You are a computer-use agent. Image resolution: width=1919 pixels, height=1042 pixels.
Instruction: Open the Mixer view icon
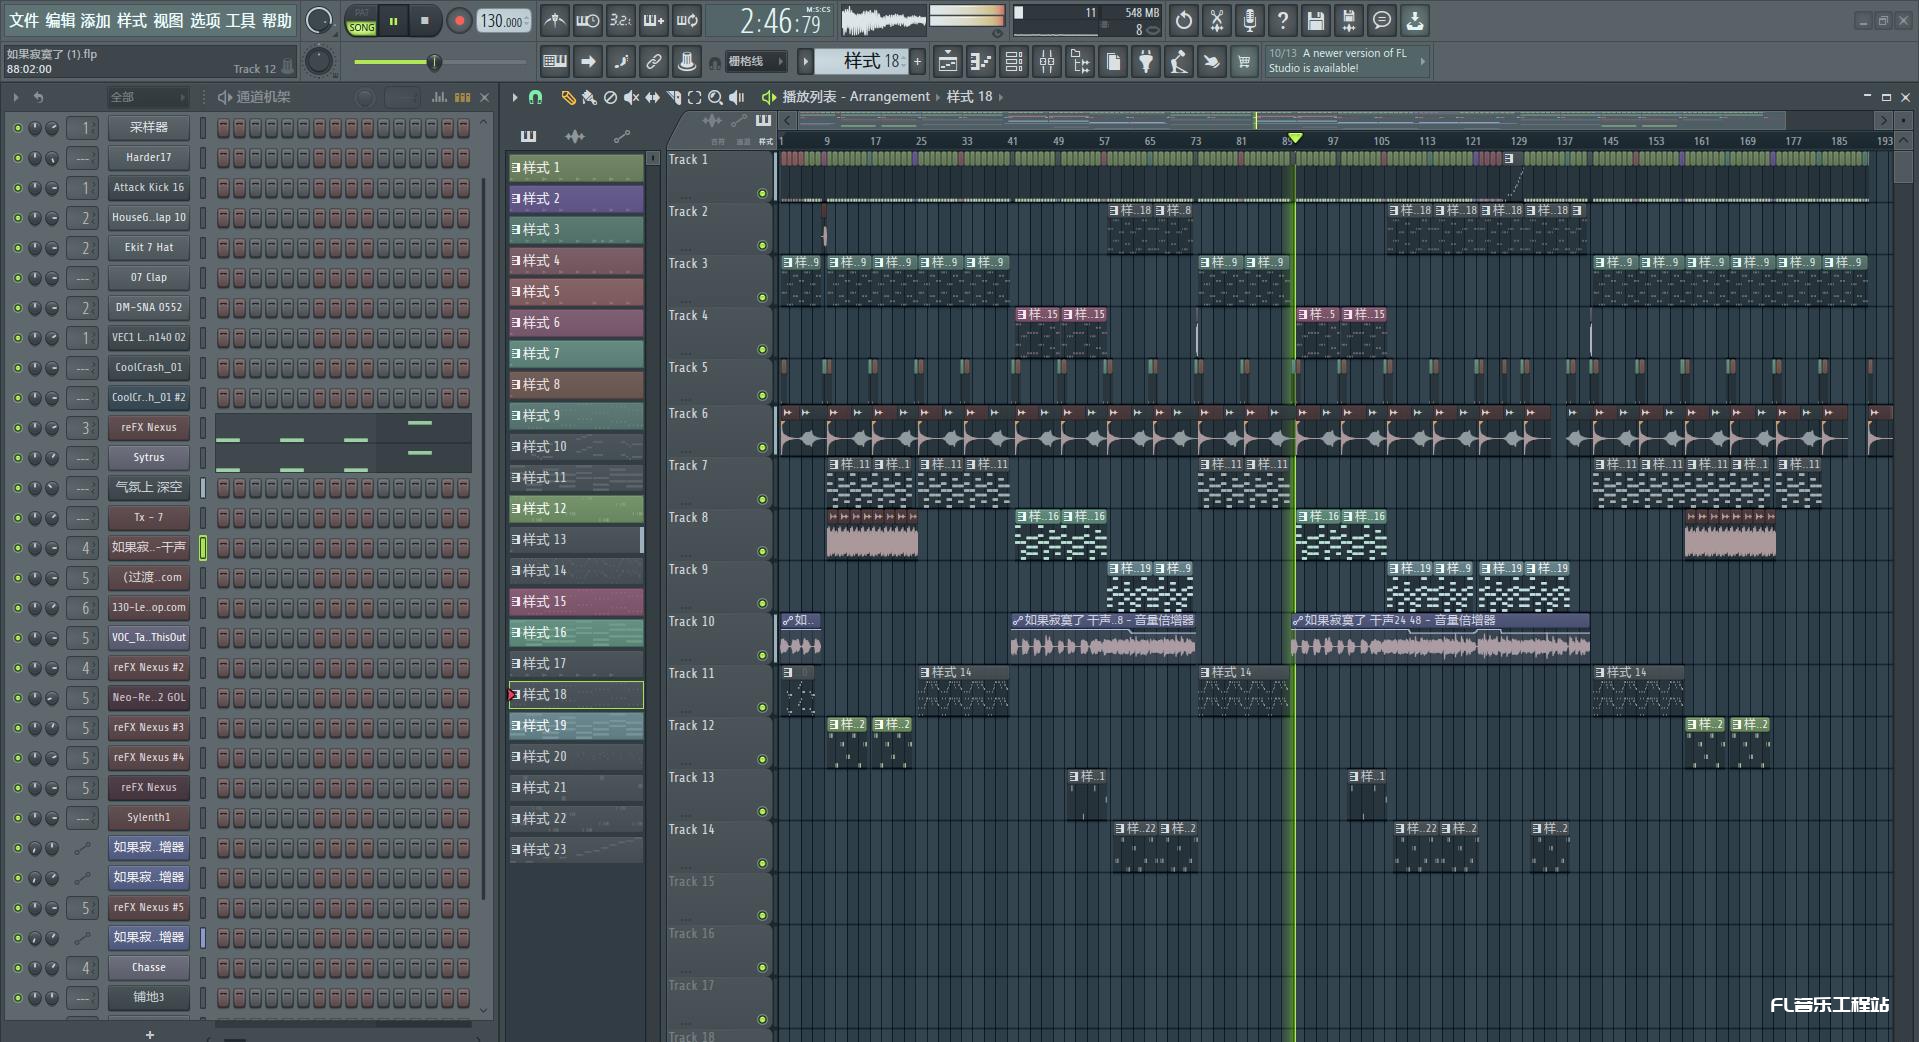coord(1047,62)
